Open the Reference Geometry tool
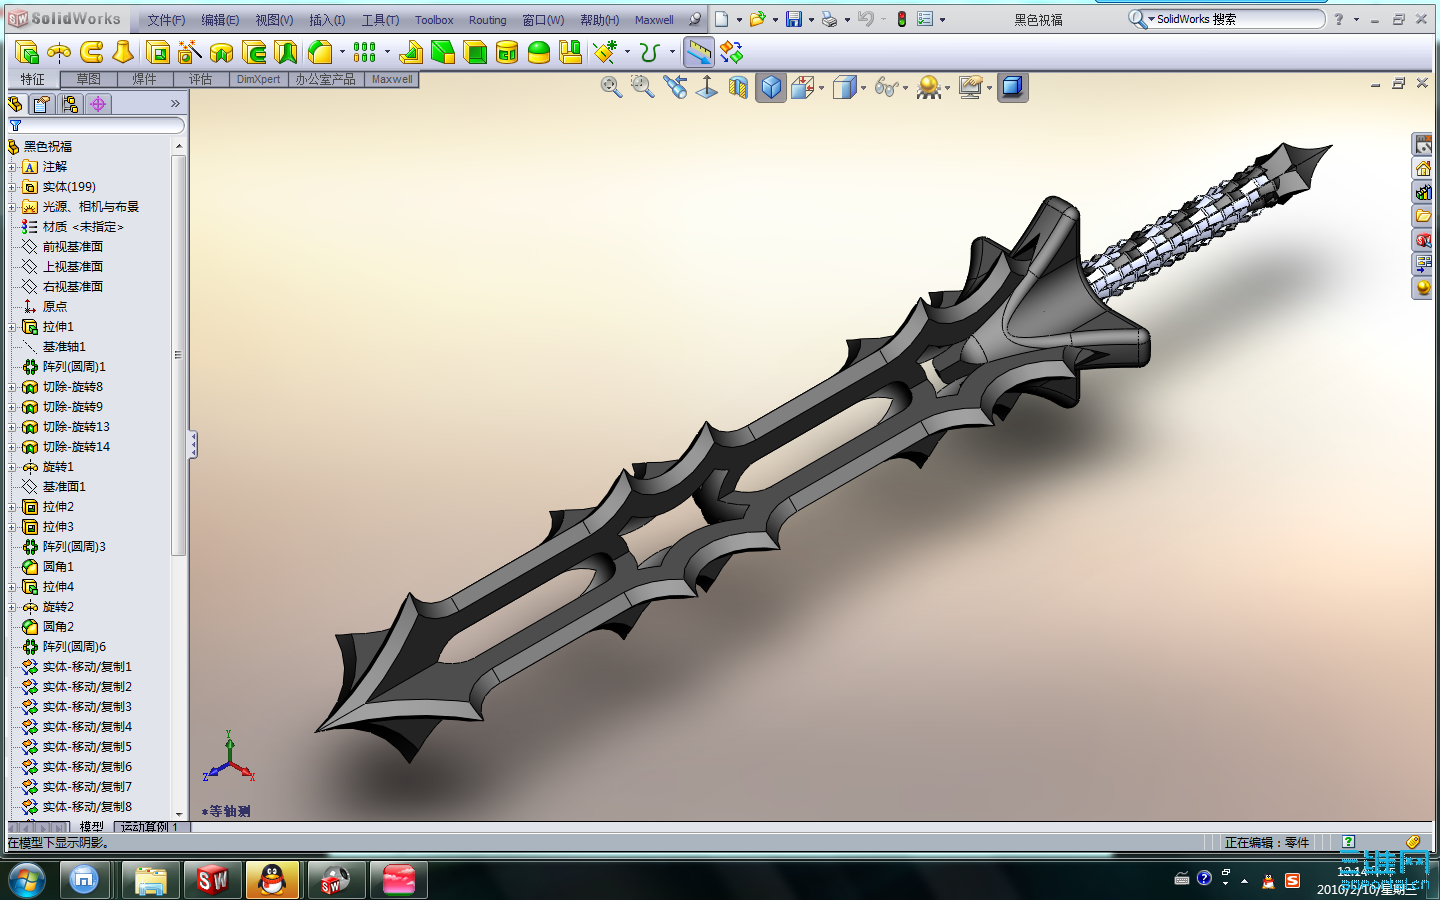Screen dimensions: 1440x900 (605, 52)
